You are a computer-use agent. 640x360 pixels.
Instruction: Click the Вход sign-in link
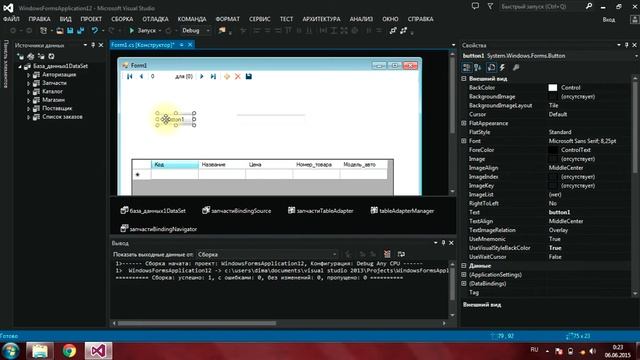[x=609, y=20]
